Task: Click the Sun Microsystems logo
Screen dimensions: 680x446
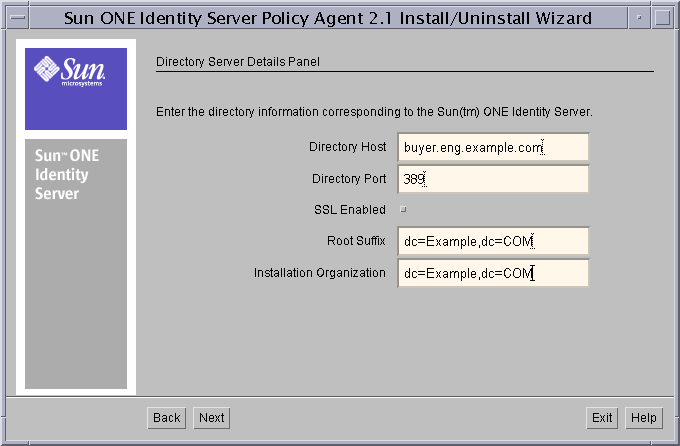Action: pyautogui.click(x=76, y=89)
